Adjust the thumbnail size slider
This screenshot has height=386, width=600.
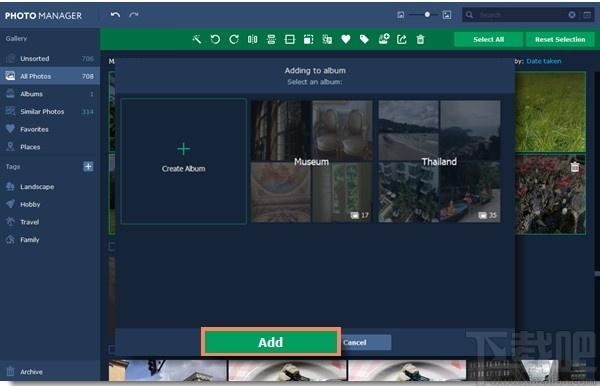click(427, 15)
